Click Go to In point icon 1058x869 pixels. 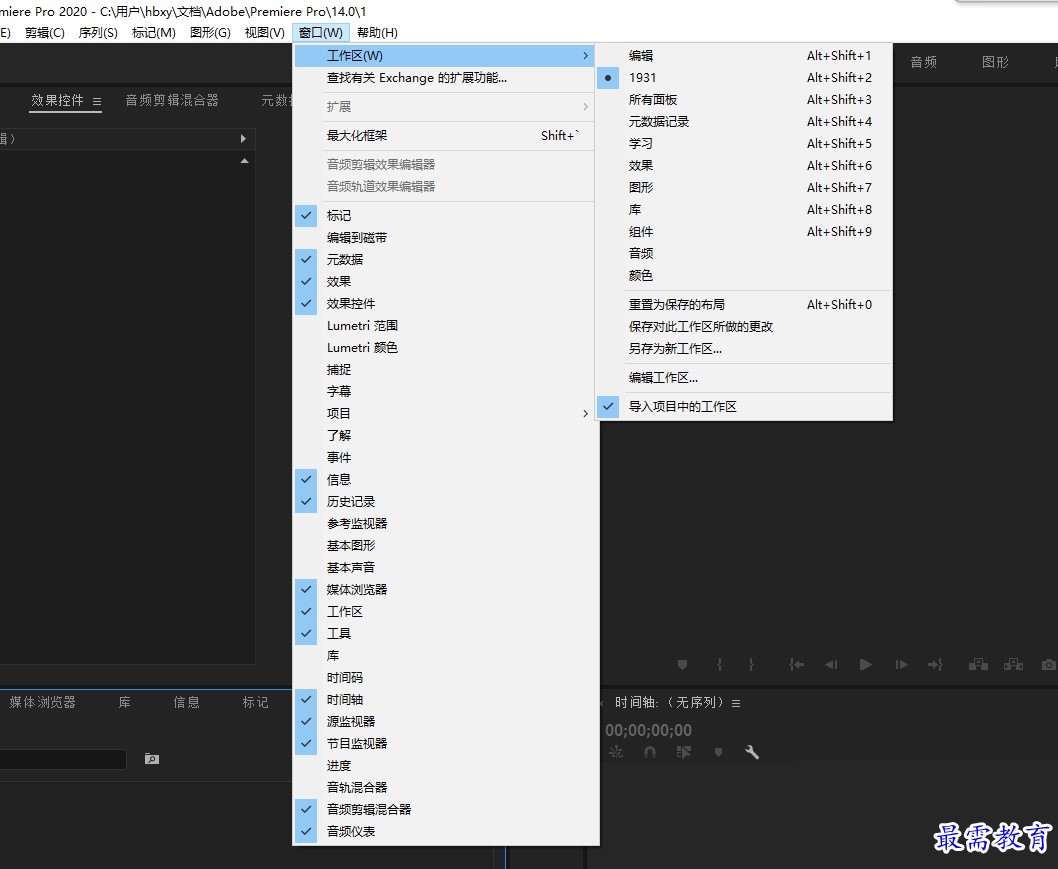point(797,665)
